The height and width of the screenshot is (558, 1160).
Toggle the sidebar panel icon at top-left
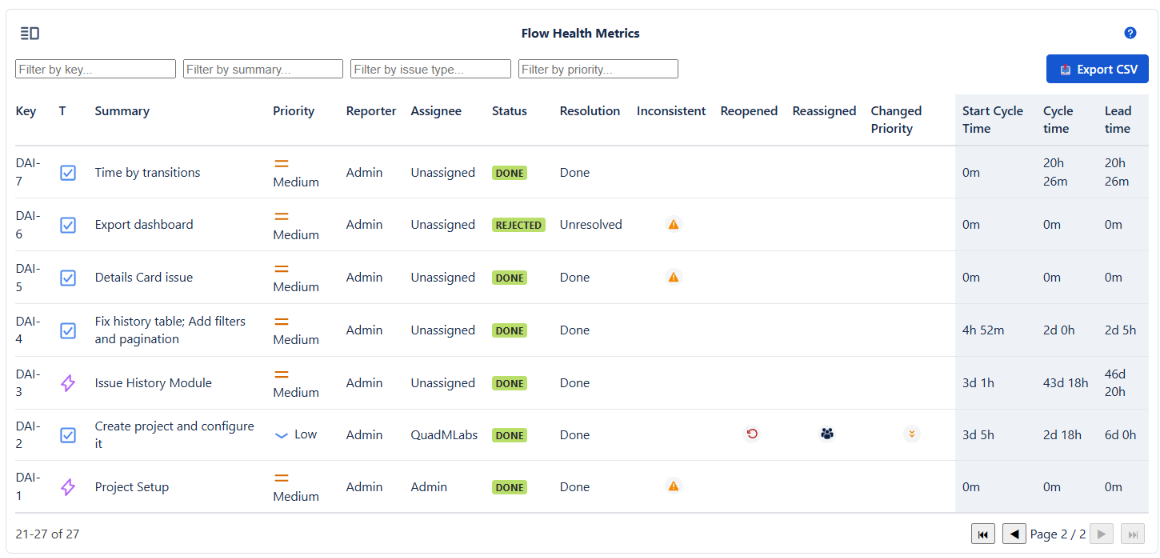click(x=30, y=34)
